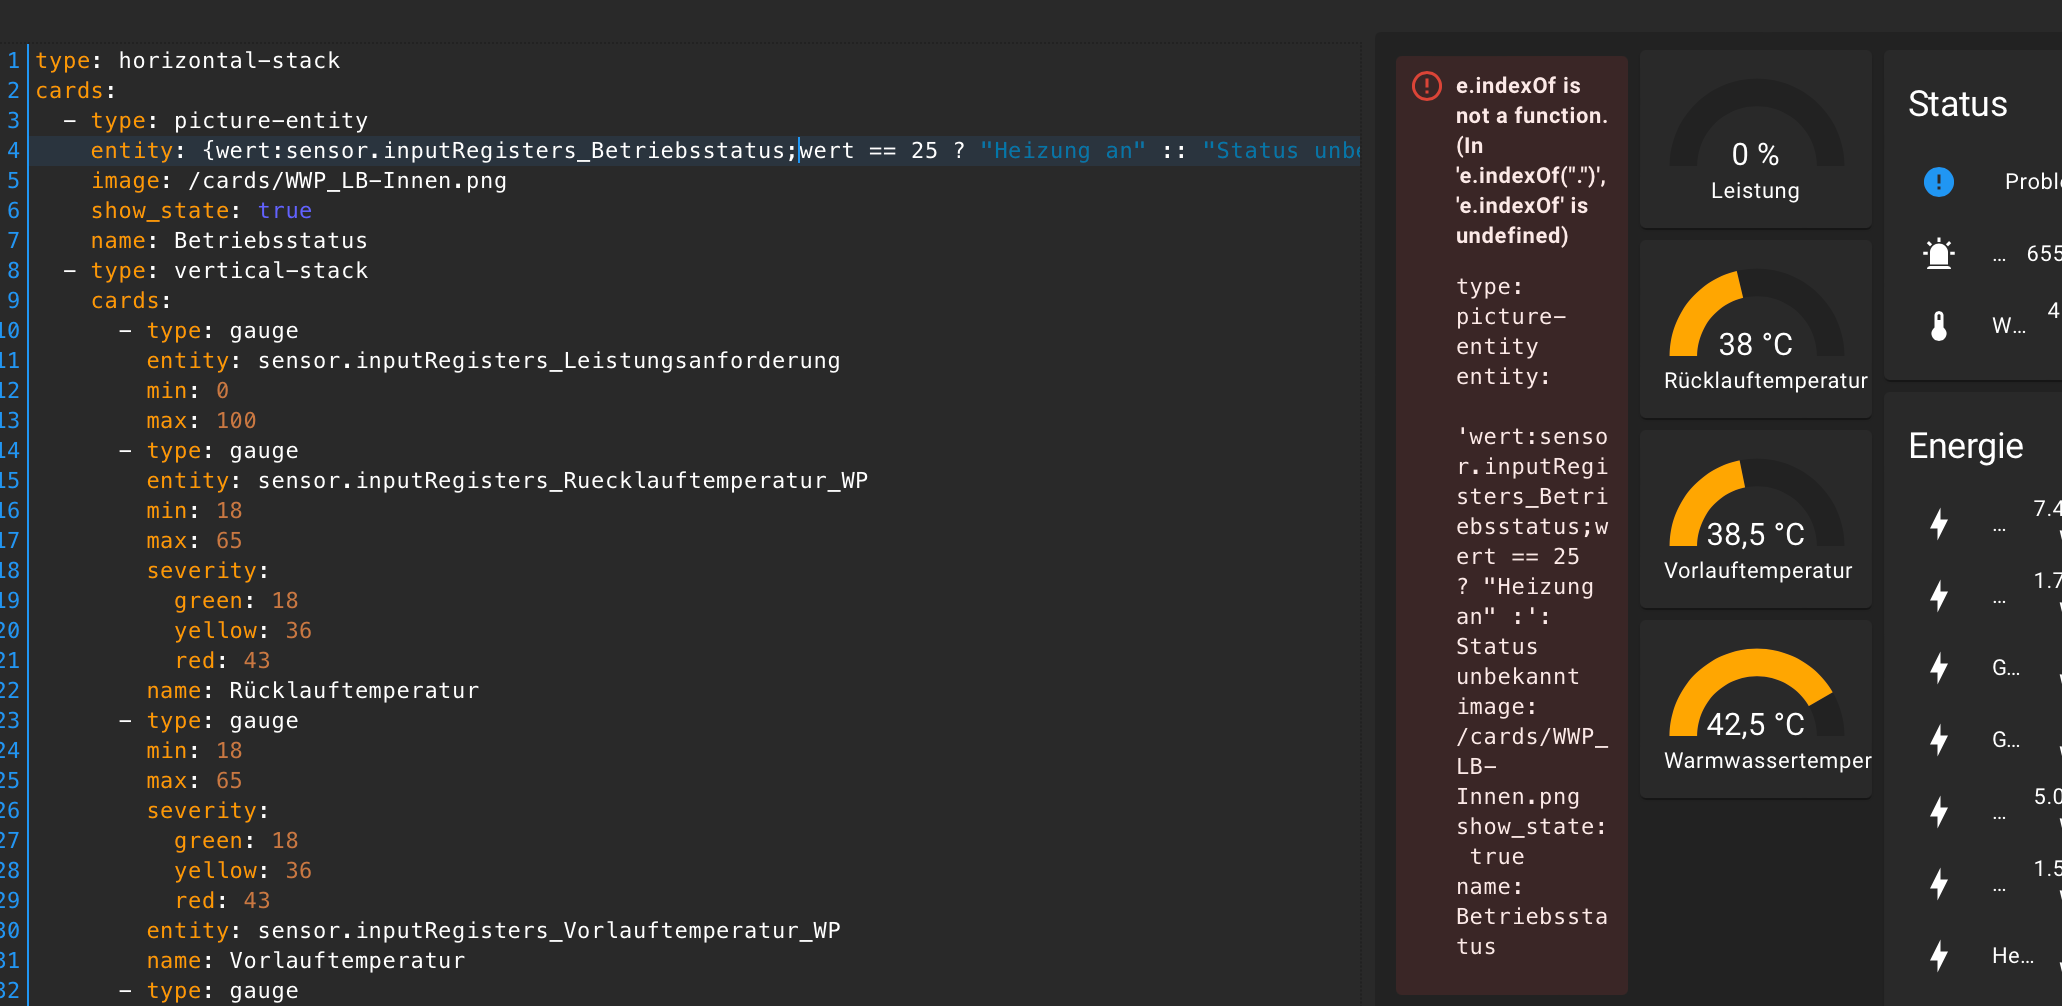Open the Rücklauftemperatur gauge card

[1755, 330]
